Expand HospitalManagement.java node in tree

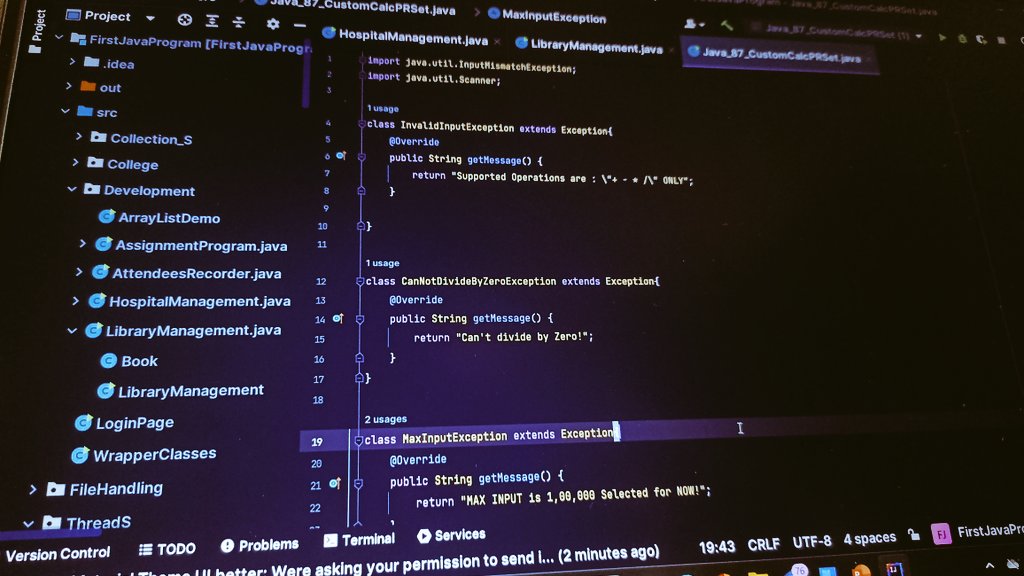[76, 300]
